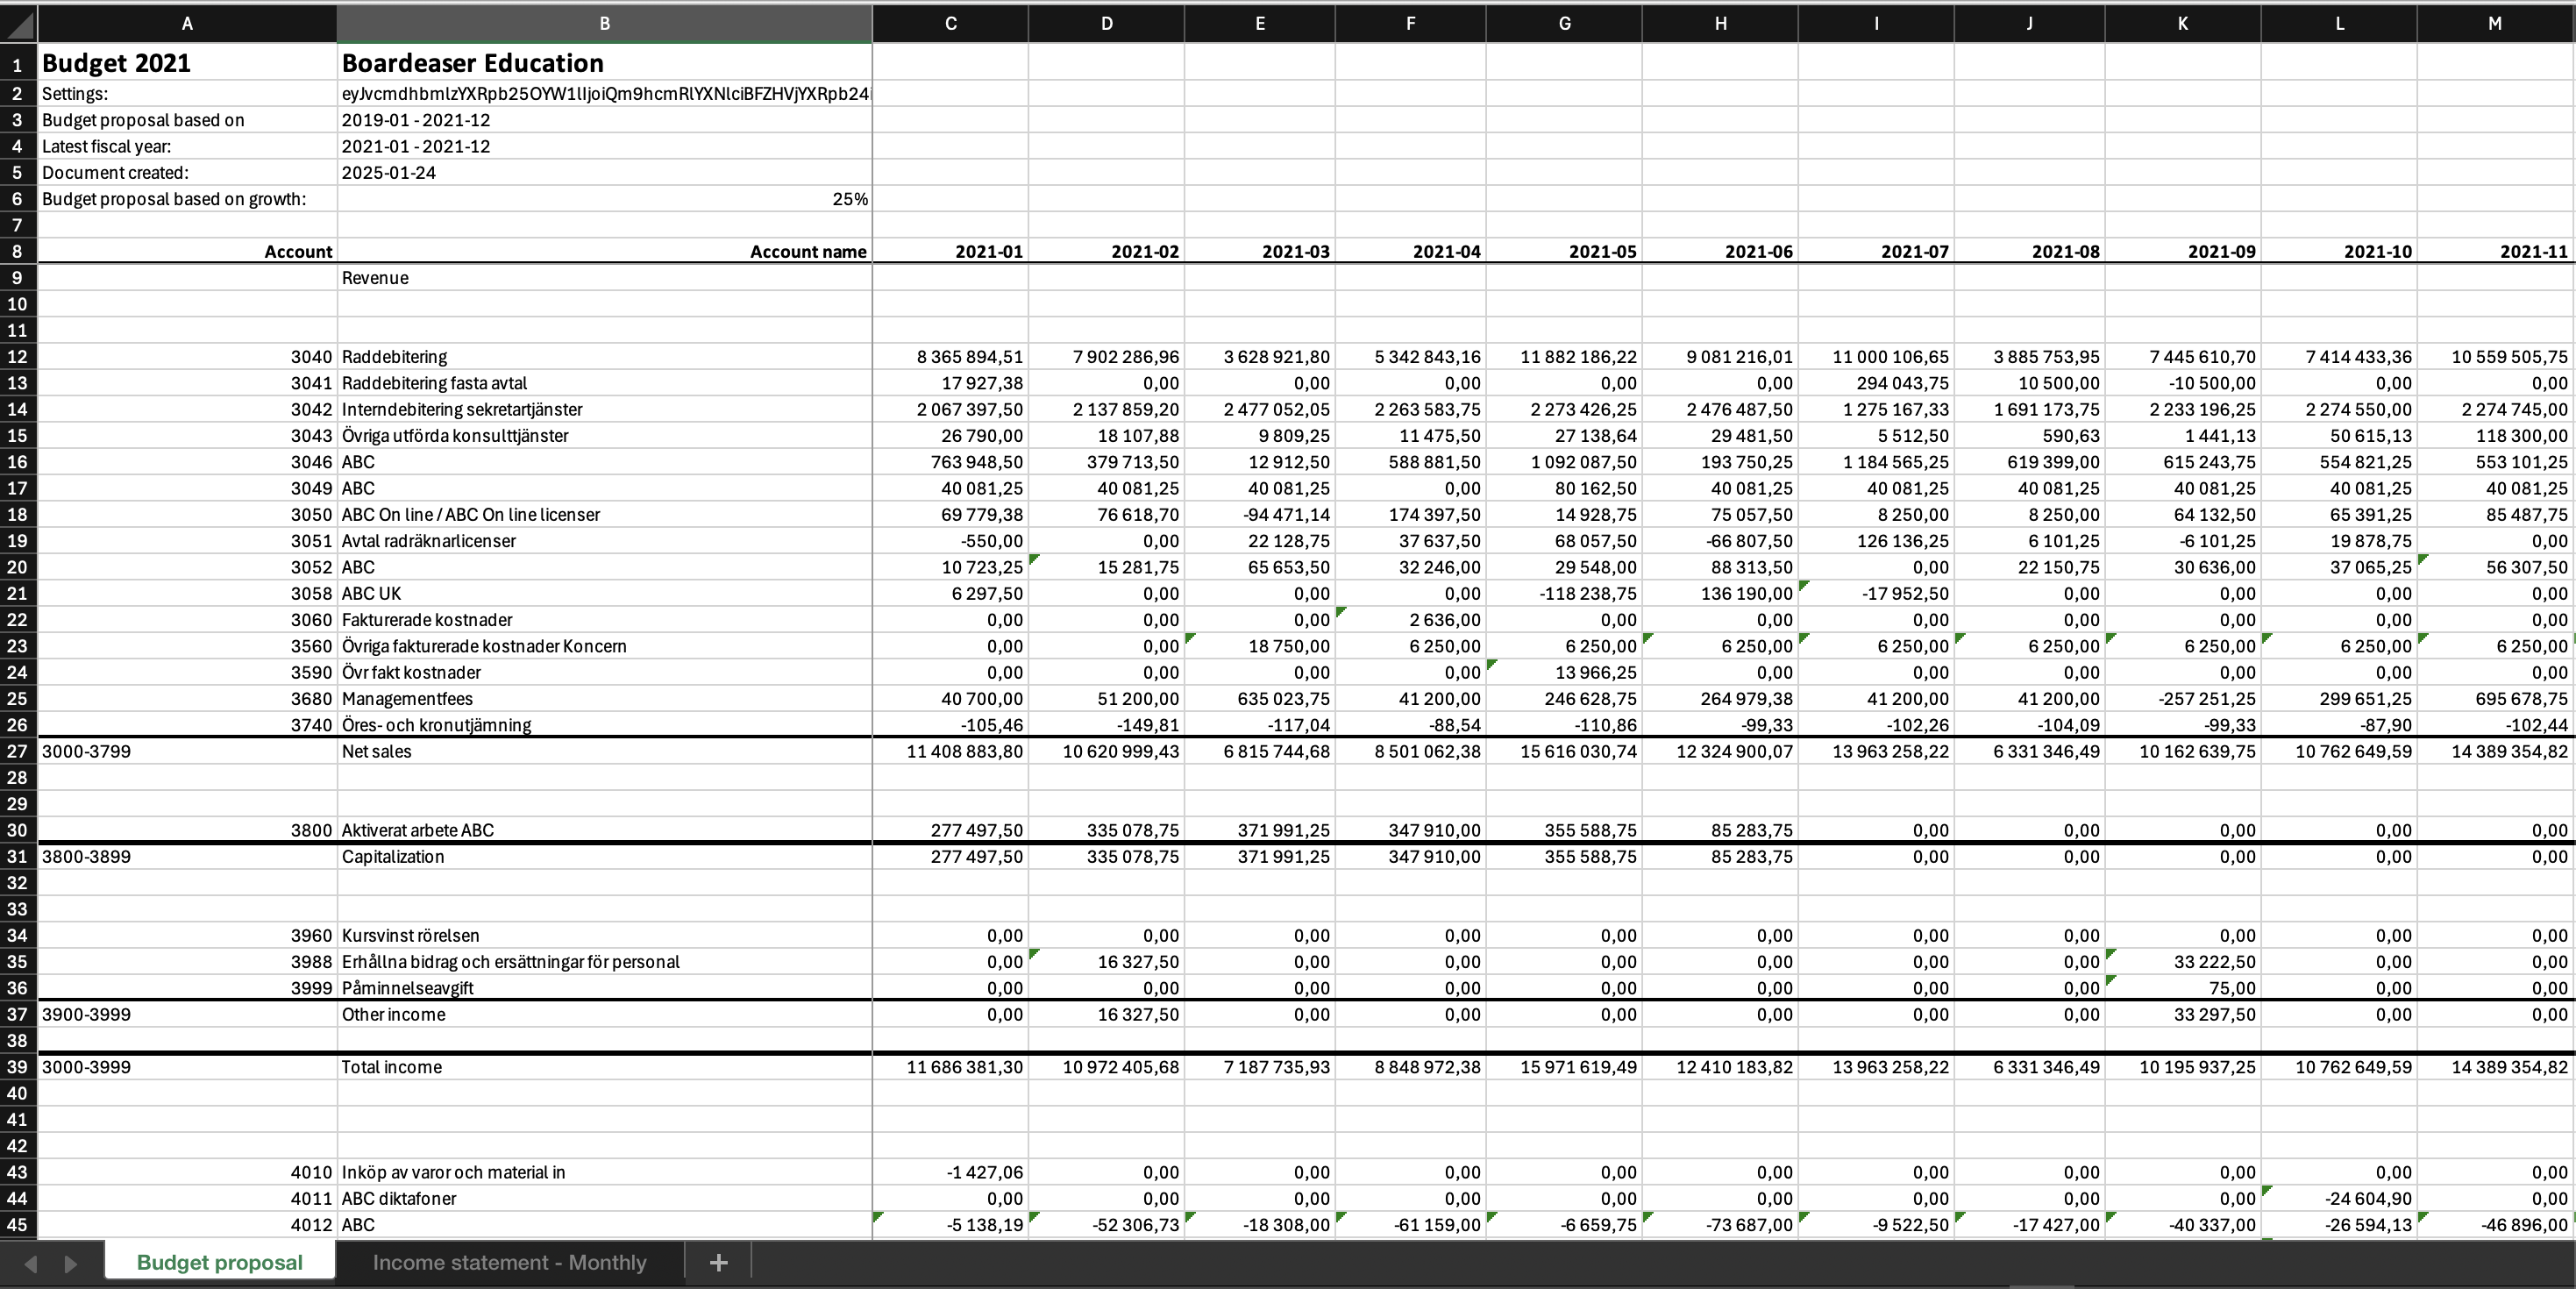Click the Budget 2021 title cell
This screenshot has width=2576, height=1289.
[x=187, y=63]
